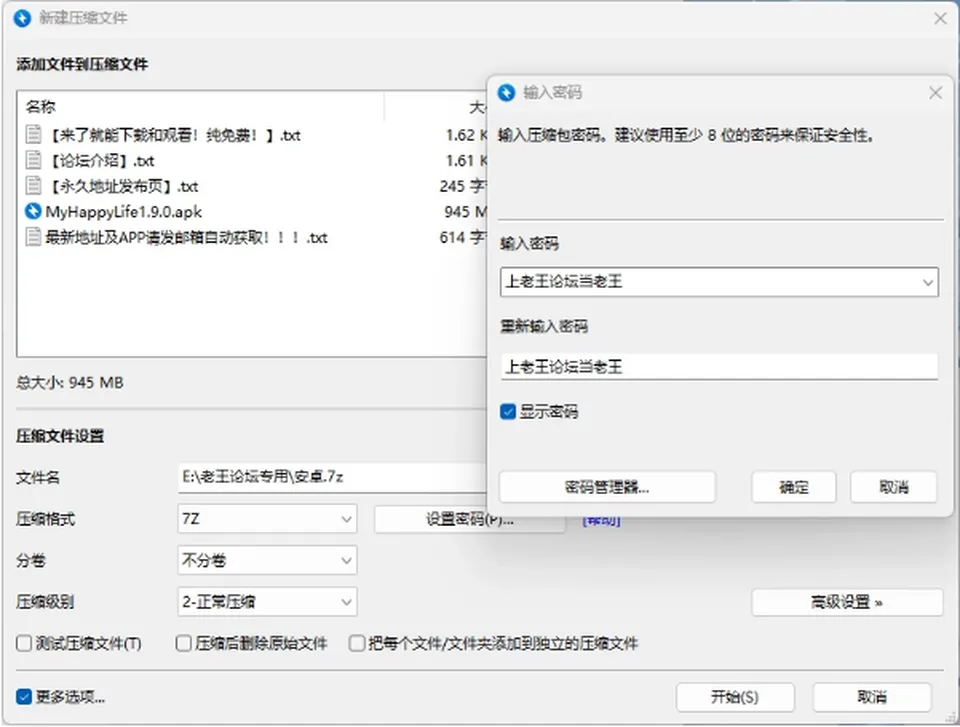Expand the 输入密码 combo box arrow
This screenshot has height=727, width=960.
tap(928, 282)
